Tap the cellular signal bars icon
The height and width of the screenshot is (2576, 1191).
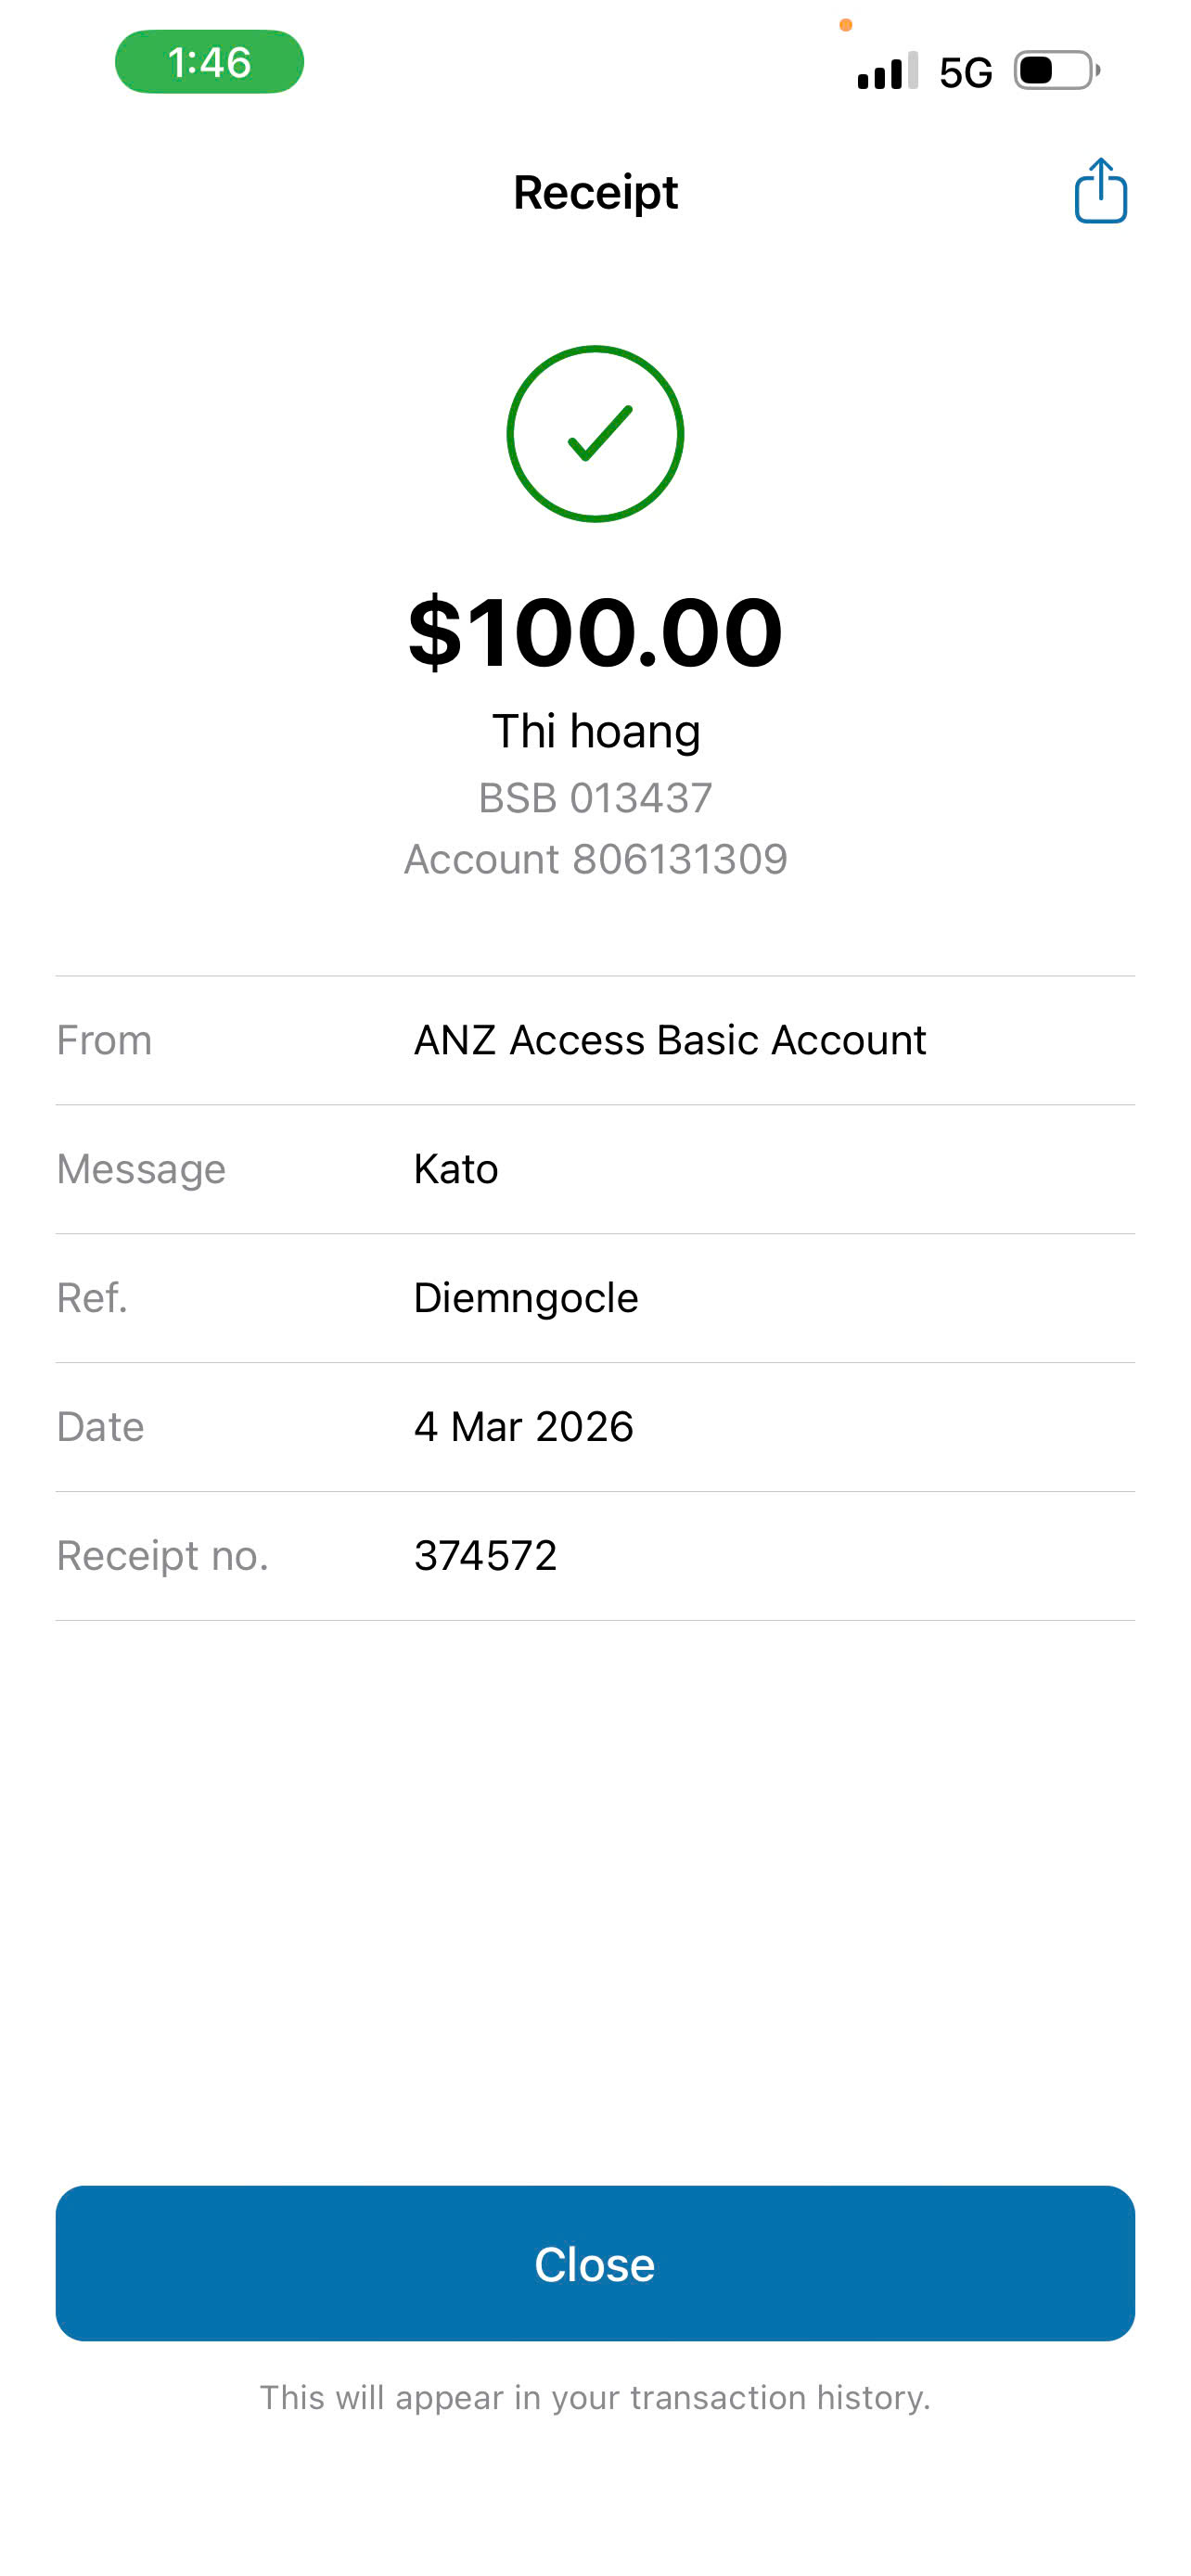click(x=887, y=71)
